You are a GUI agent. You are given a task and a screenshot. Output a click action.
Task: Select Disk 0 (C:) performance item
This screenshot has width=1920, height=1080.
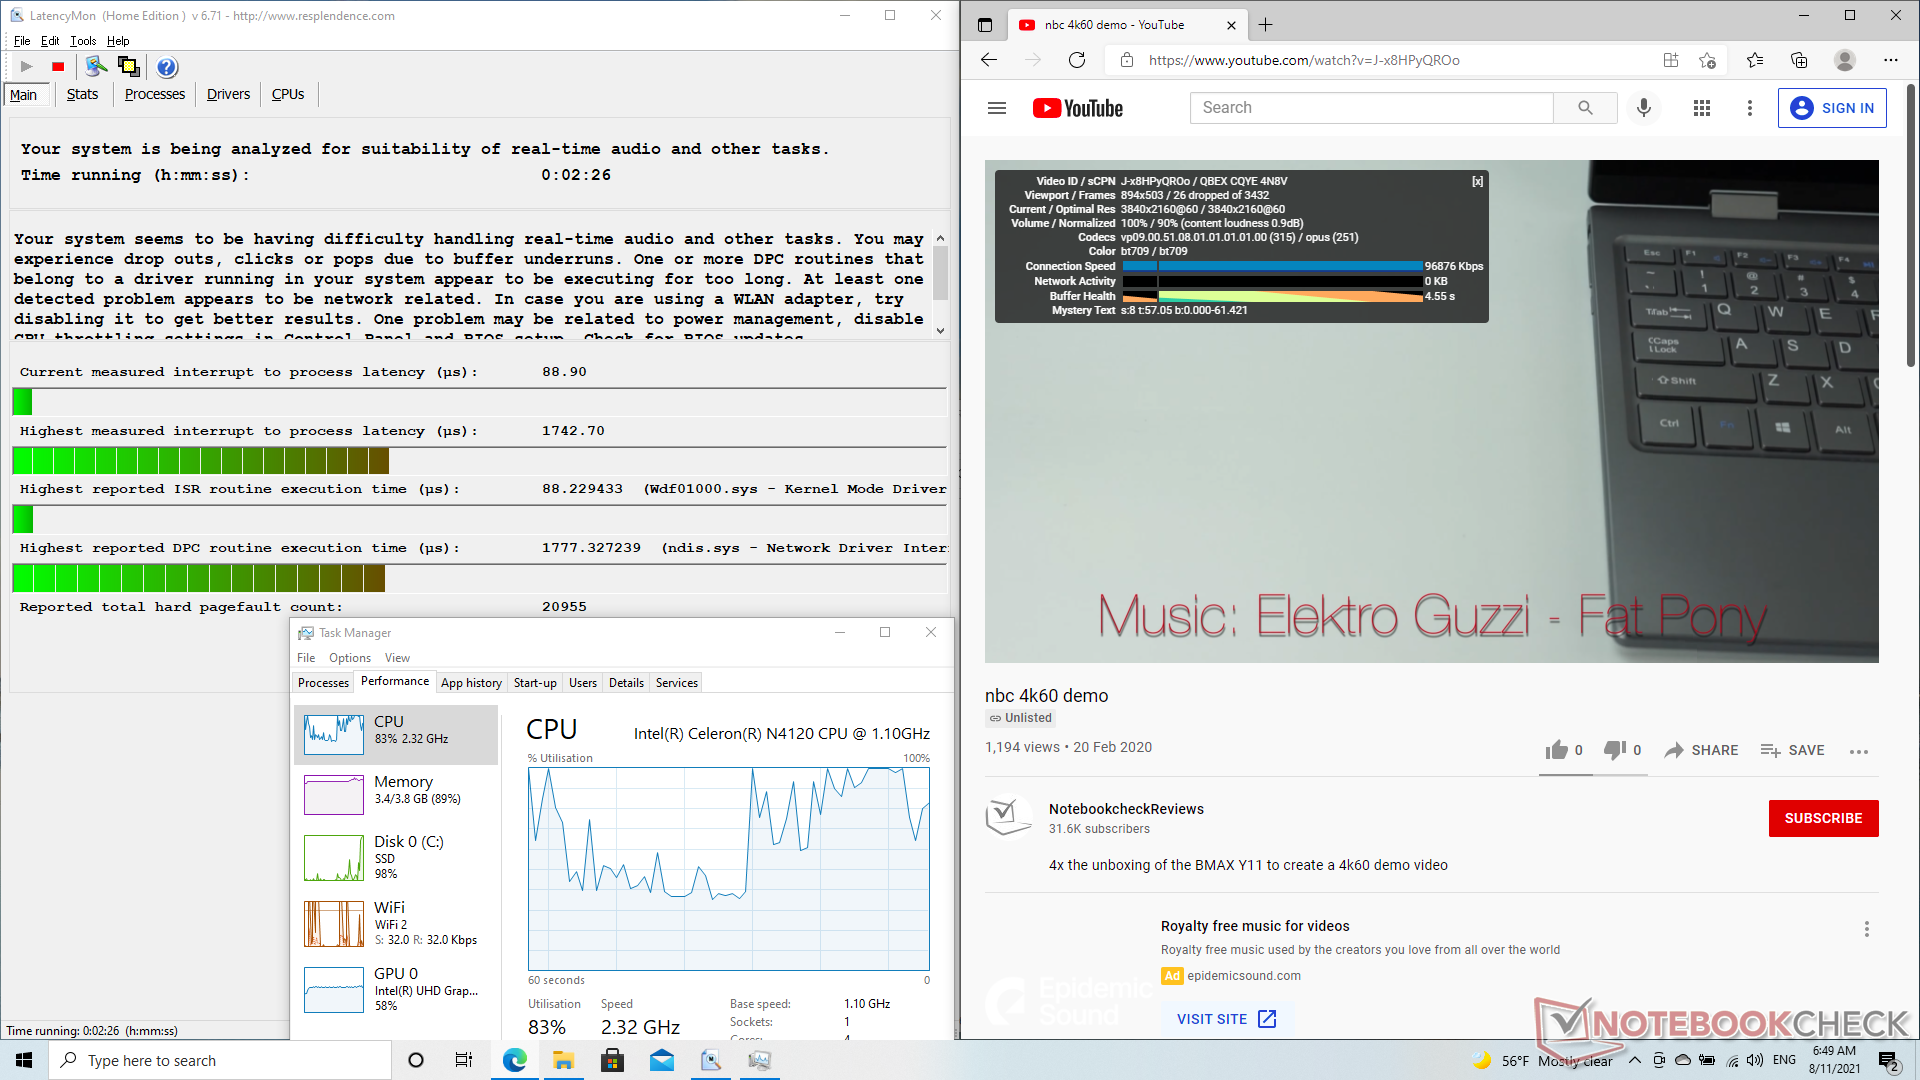click(396, 857)
